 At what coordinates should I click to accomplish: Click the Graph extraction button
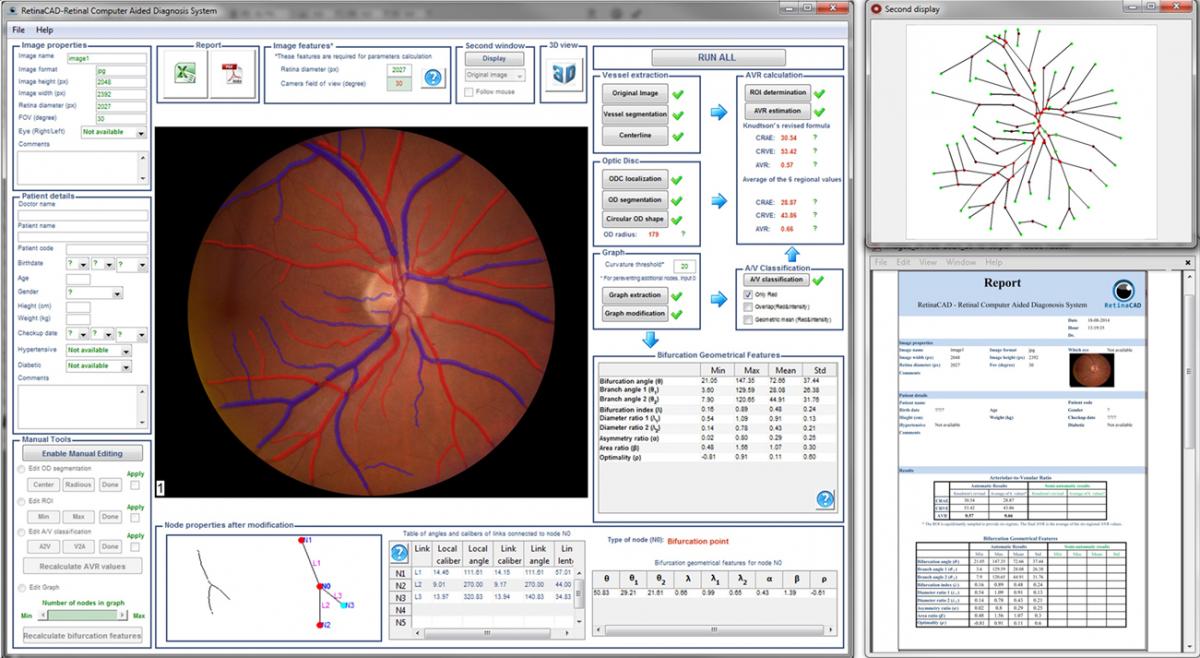tap(634, 295)
